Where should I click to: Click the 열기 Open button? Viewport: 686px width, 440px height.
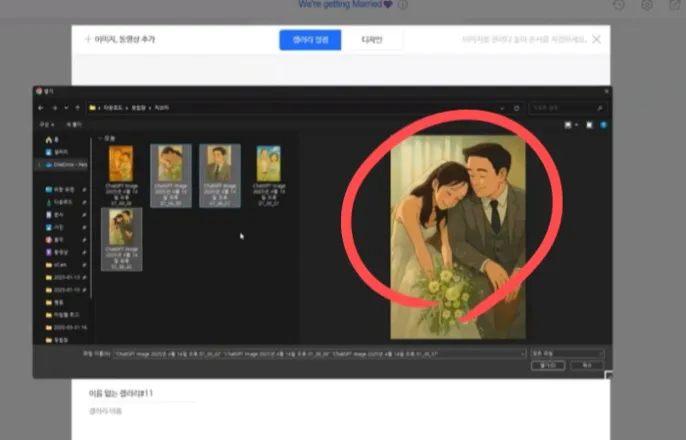548,366
